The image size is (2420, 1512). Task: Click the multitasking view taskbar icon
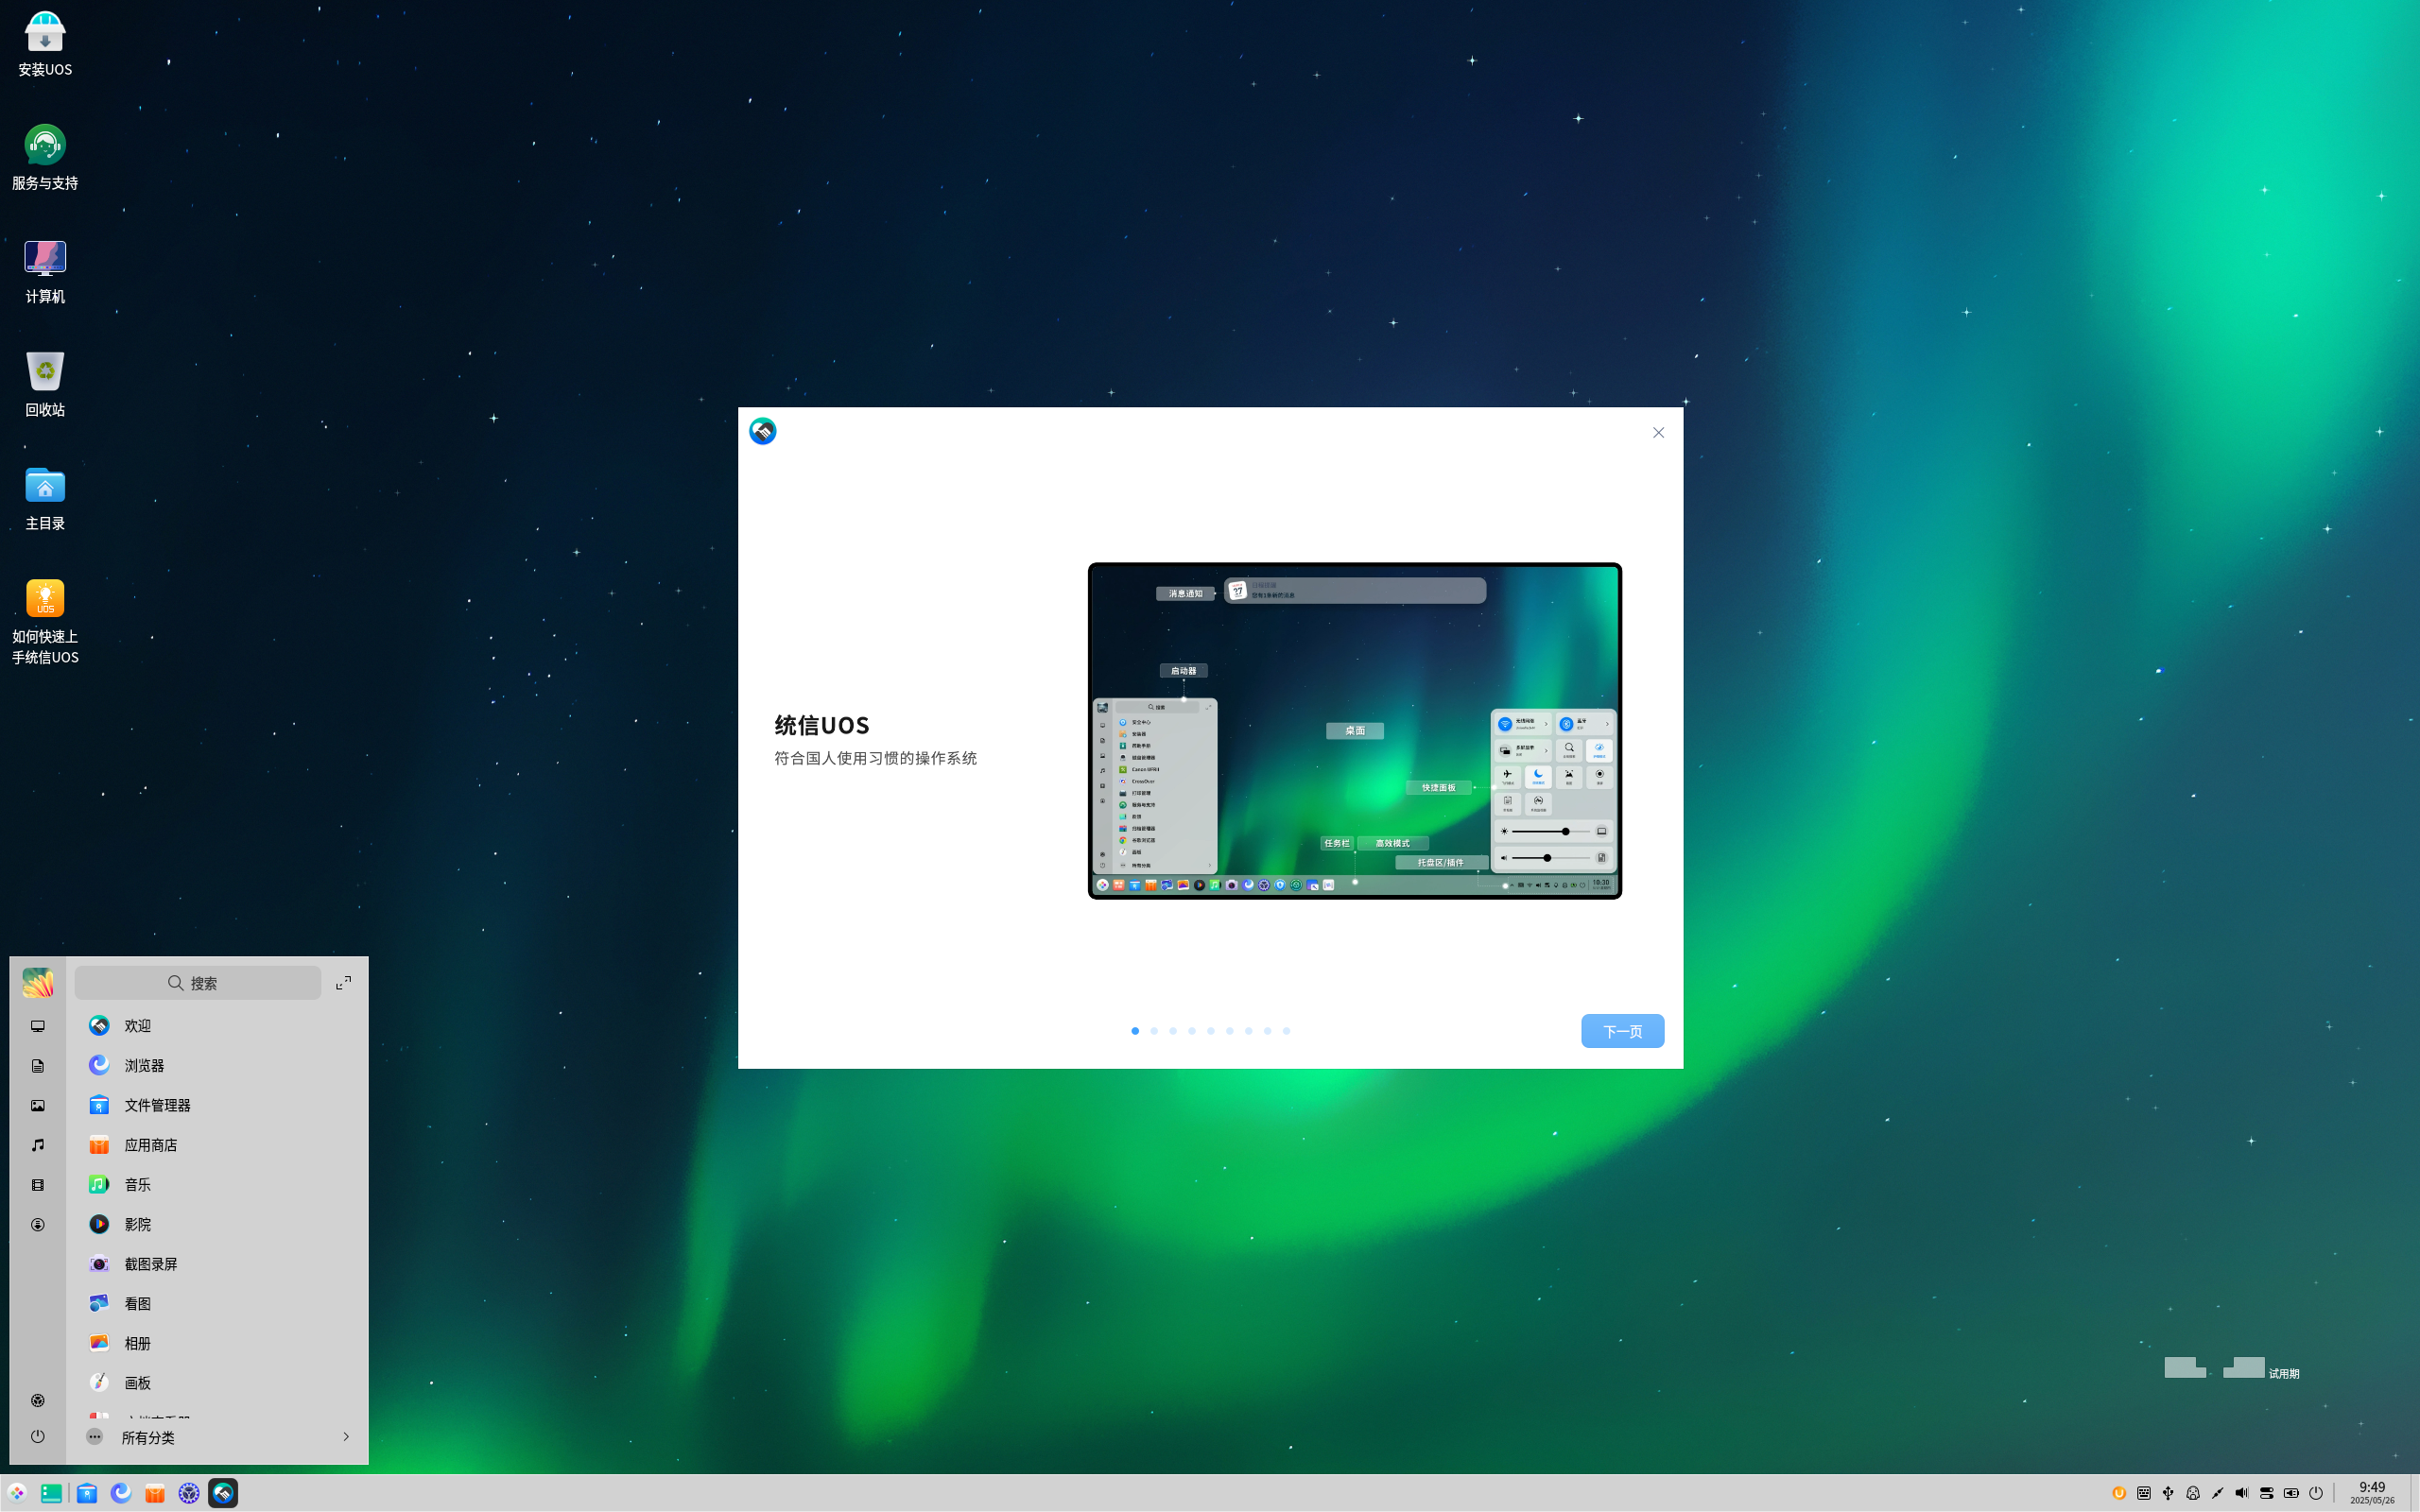(51, 1493)
